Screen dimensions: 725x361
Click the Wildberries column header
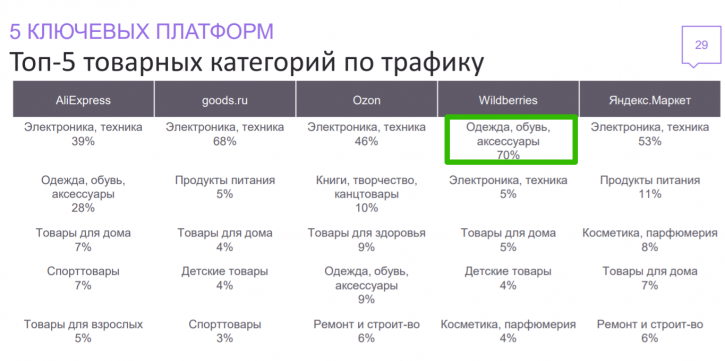(x=508, y=99)
